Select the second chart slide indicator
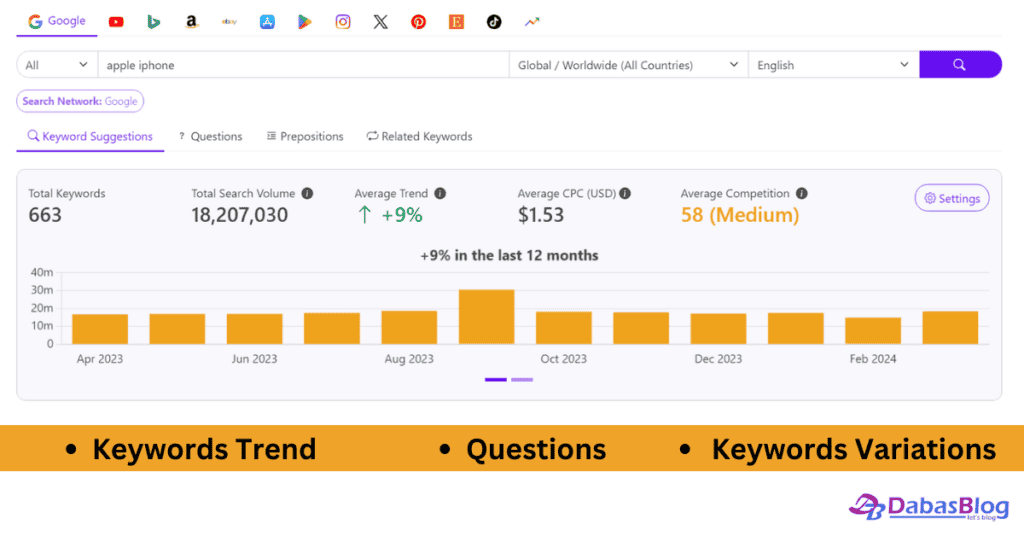 [x=522, y=379]
